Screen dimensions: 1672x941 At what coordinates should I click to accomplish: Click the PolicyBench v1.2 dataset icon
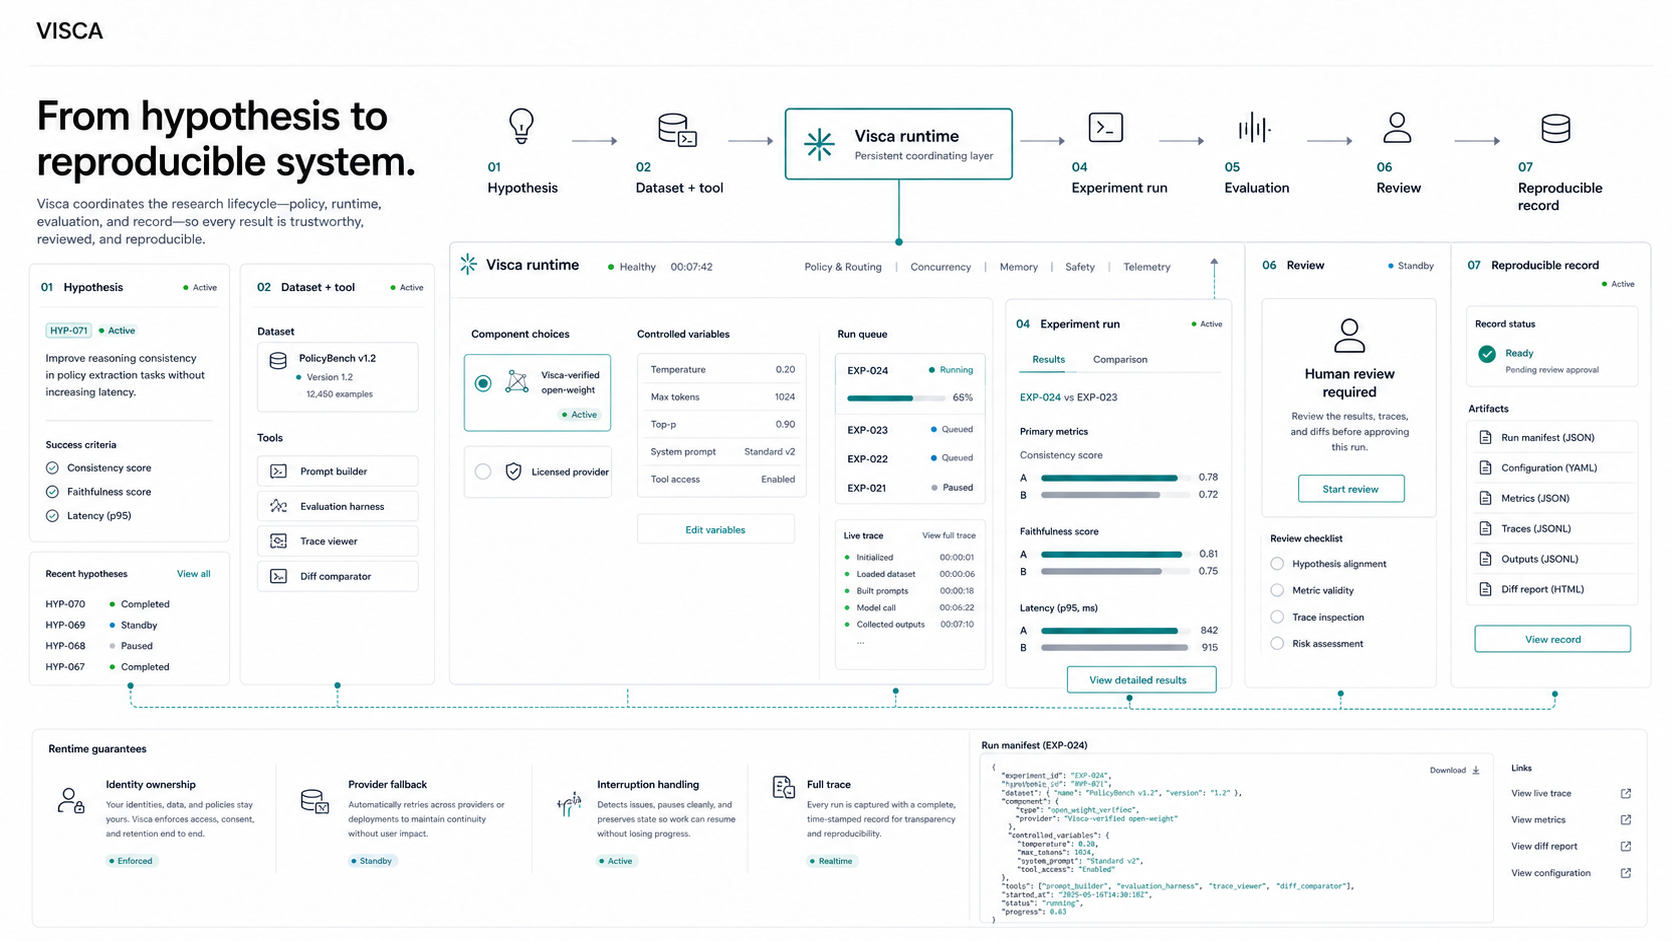pos(279,361)
